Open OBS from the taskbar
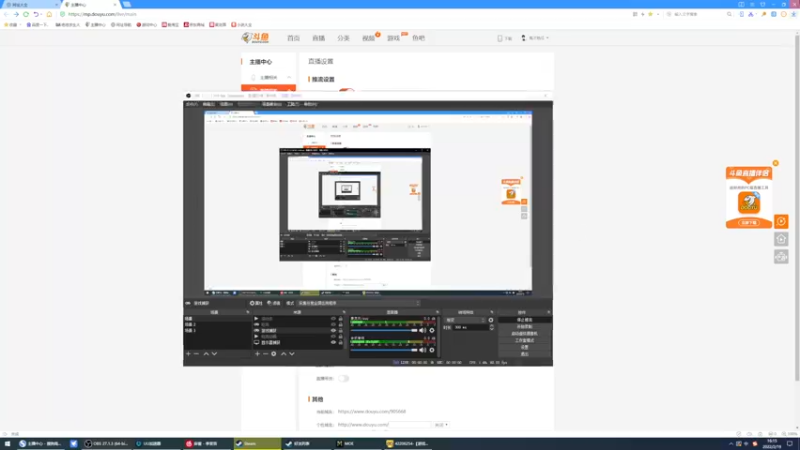This screenshot has width=800, height=450. coord(106,444)
